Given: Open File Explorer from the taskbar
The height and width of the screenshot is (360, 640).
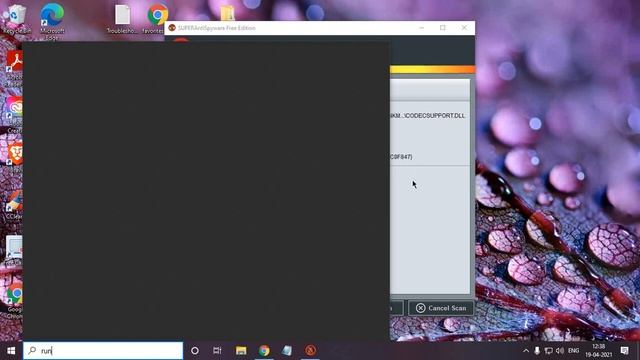Looking at the screenshot, I should tap(241, 351).
